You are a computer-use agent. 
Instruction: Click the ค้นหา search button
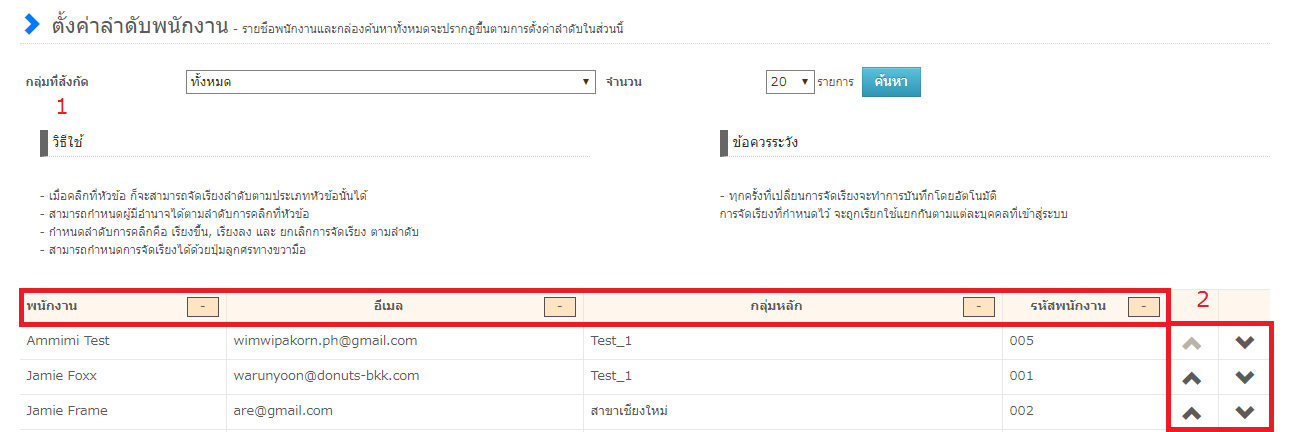pyautogui.click(x=890, y=82)
